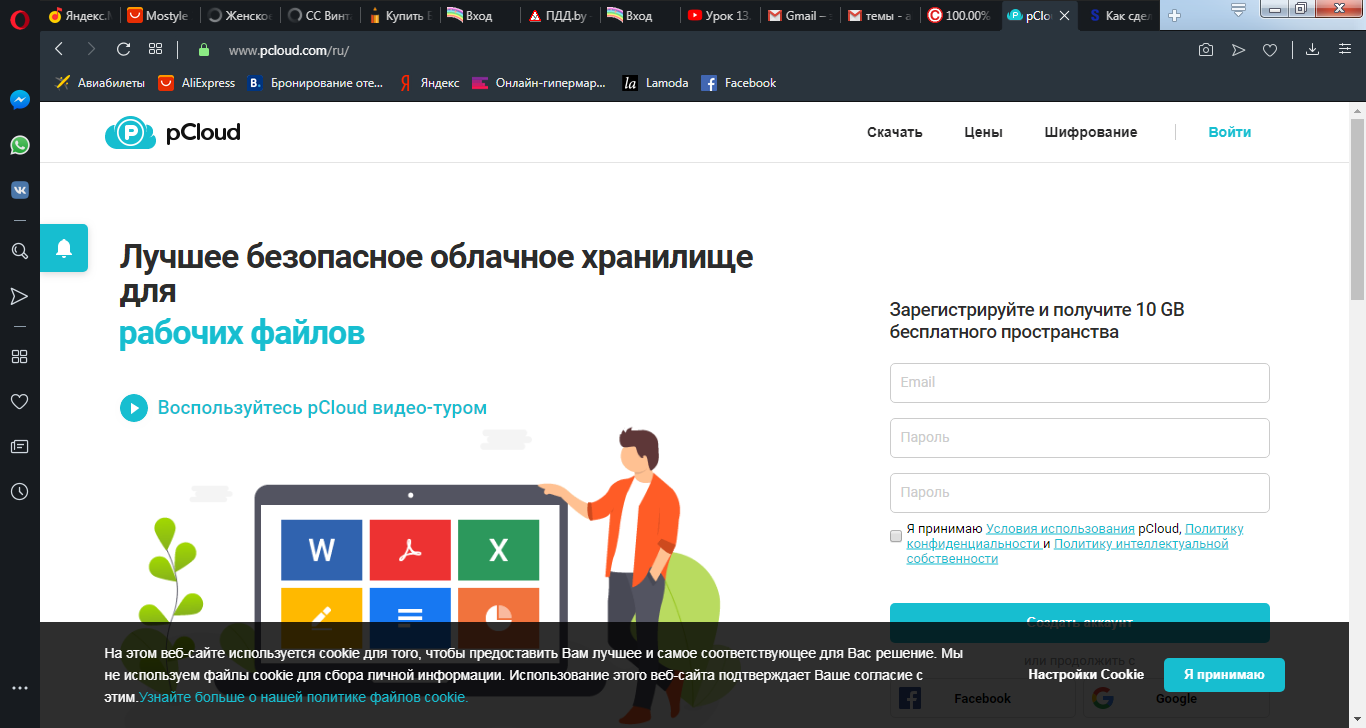This screenshot has height=728, width=1366.
Task: Open the Условия использования link
Action: click(x=1060, y=529)
